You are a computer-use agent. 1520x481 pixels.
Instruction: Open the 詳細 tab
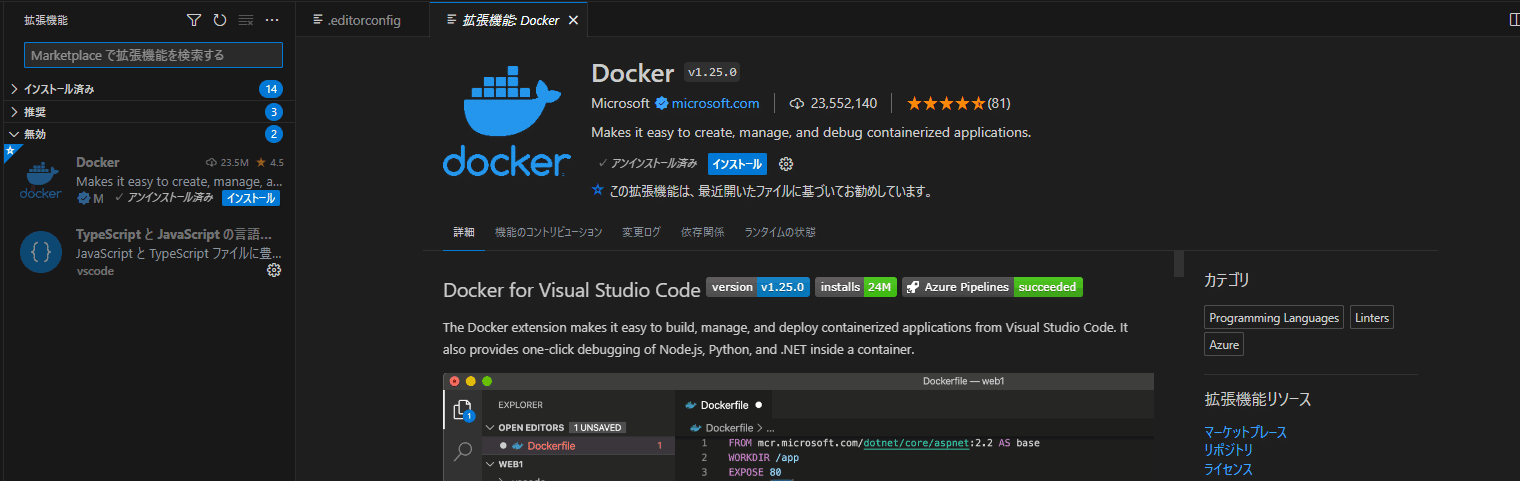point(464,232)
